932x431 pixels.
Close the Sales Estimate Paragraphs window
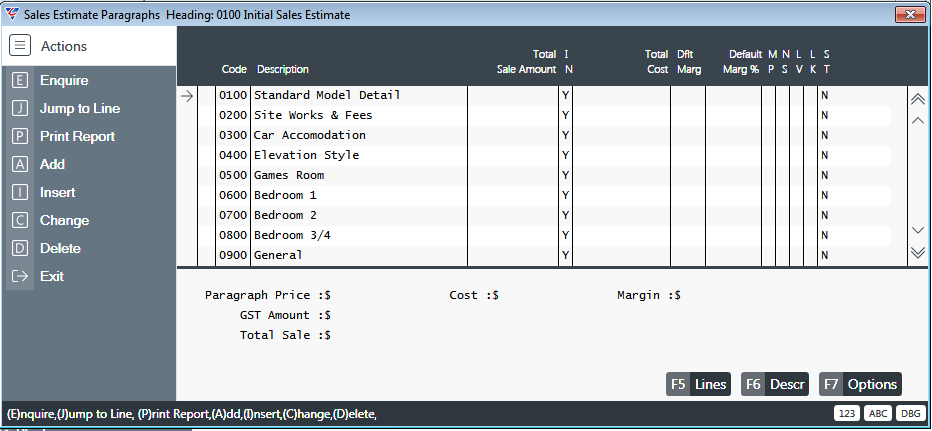click(909, 14)
